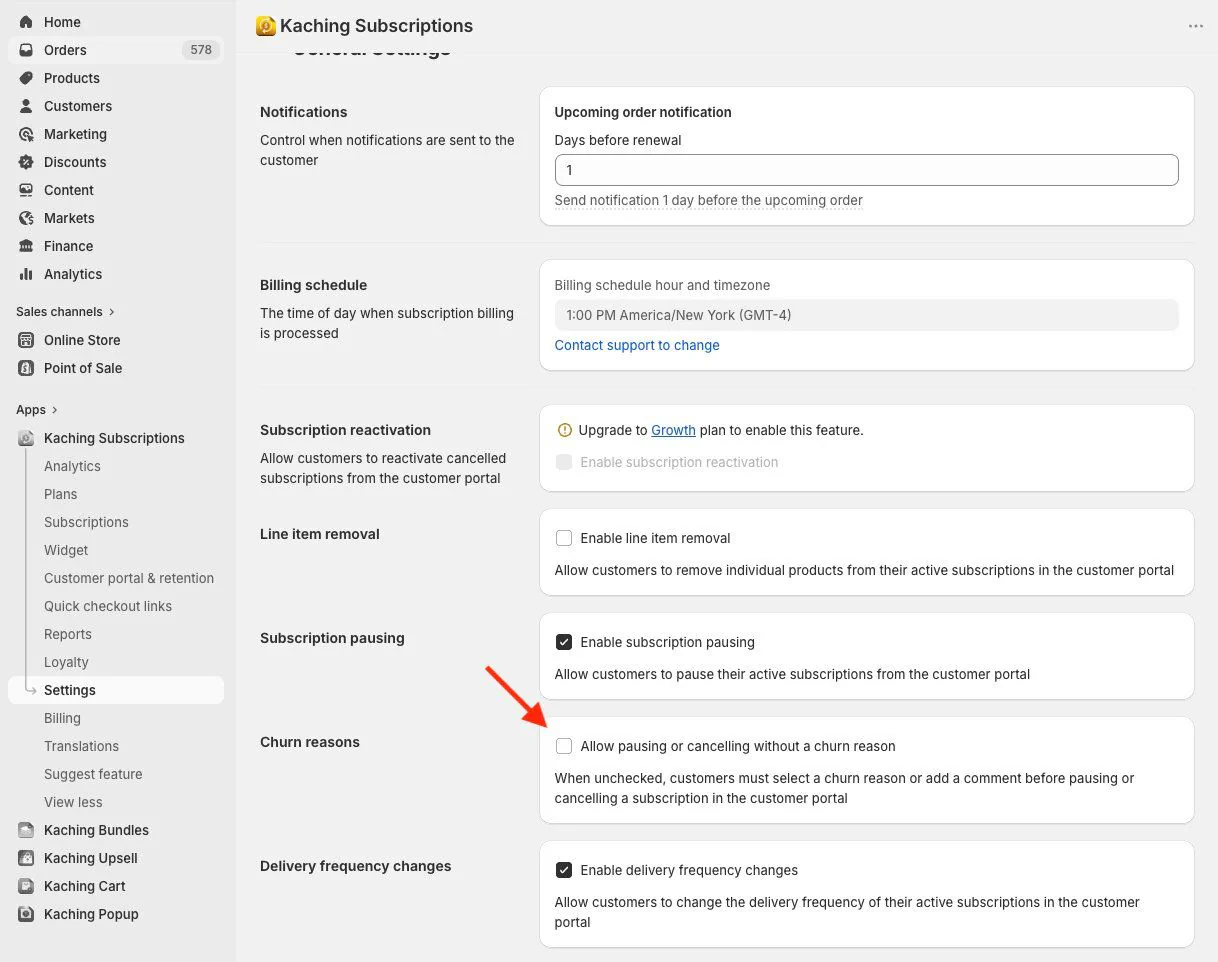Click the Suggest feature link
Screen dimensions: 1218x962
click(x=93, y=774)
